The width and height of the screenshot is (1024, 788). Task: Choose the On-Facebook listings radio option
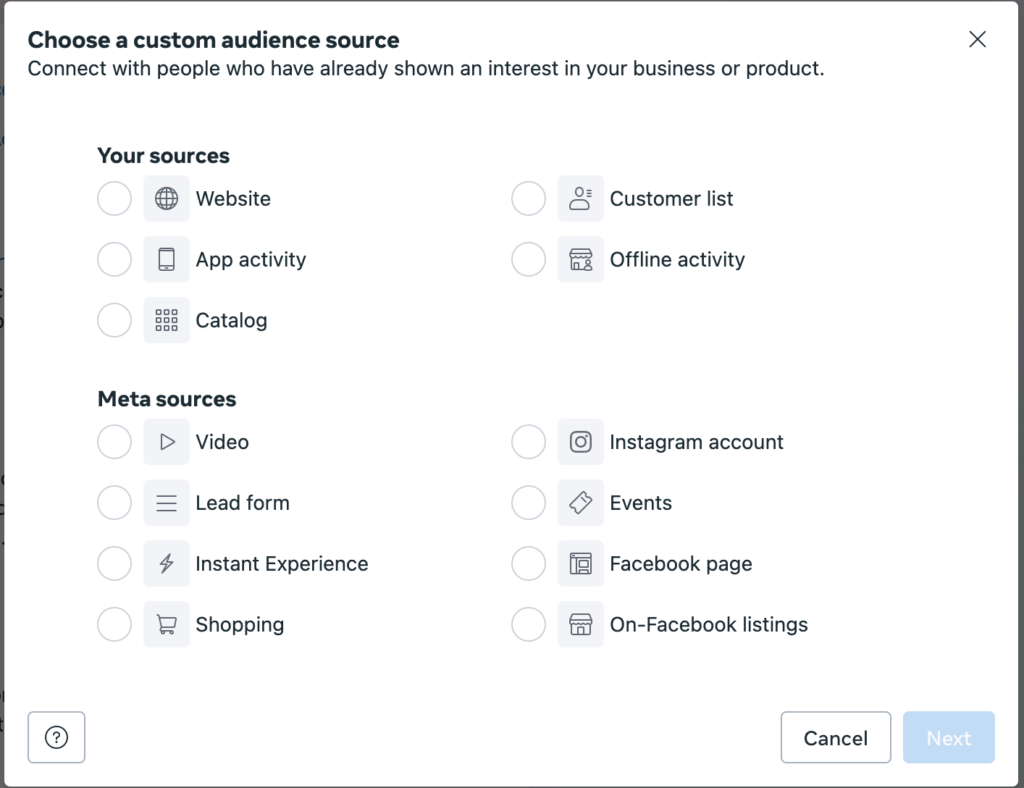(528, 625)
